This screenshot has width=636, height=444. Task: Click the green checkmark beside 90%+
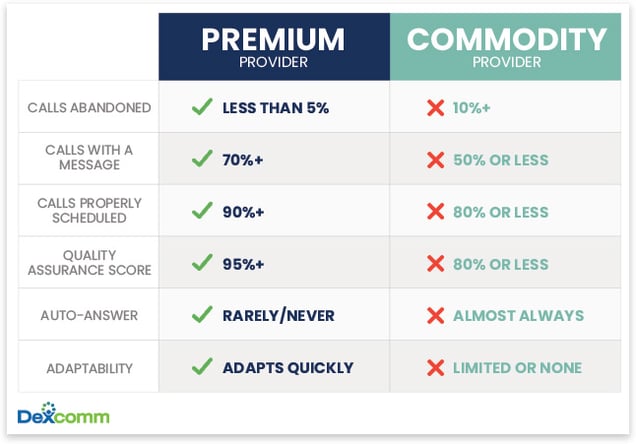202,210
